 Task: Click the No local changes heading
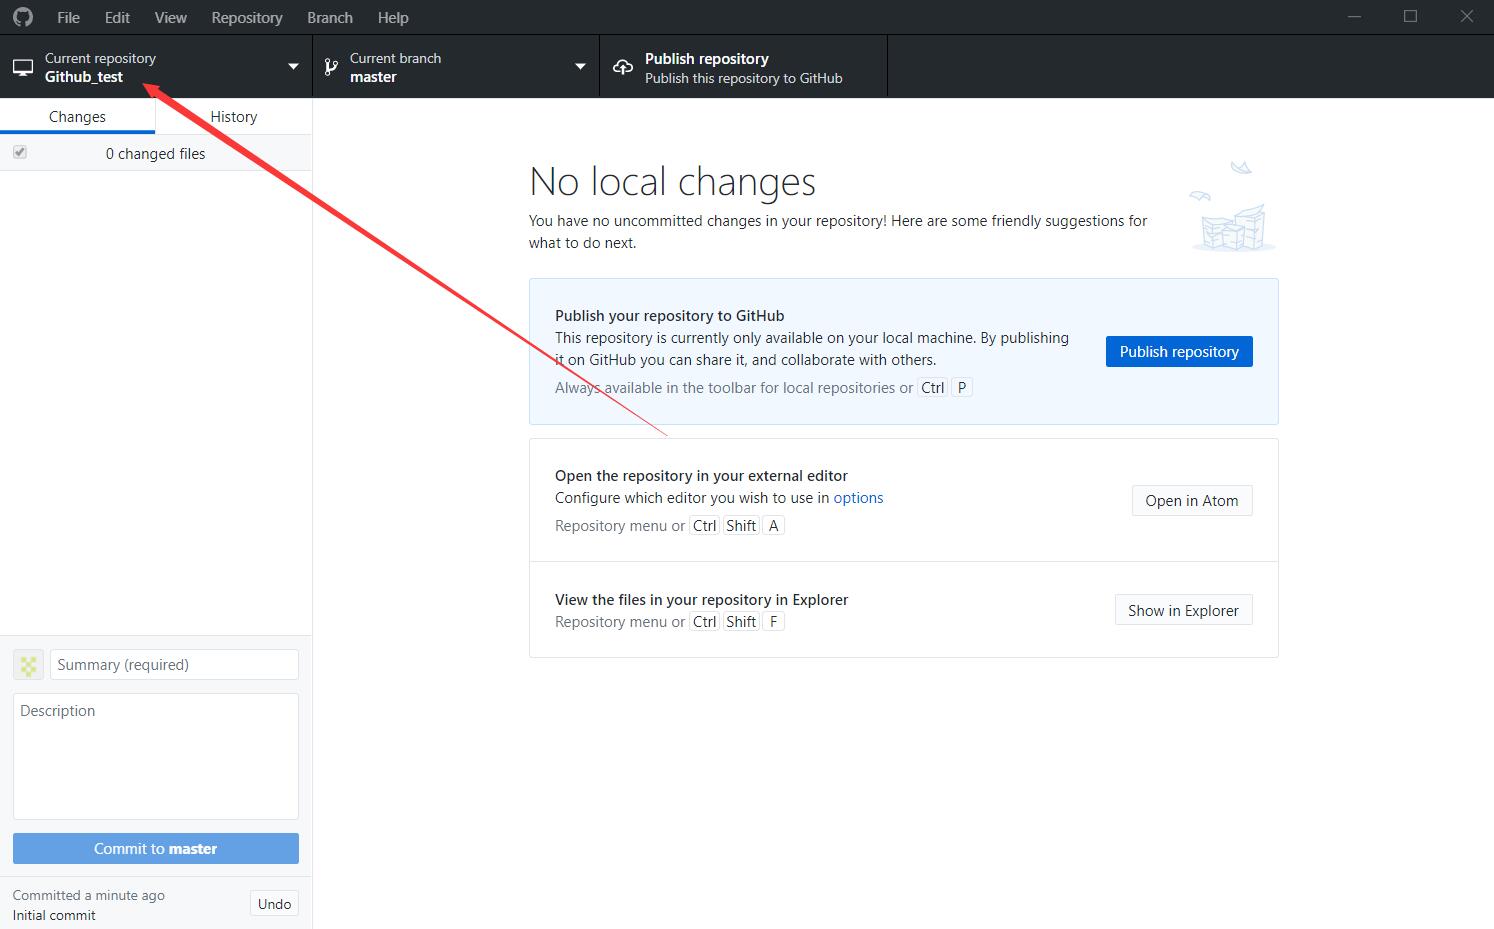point(672,182)
